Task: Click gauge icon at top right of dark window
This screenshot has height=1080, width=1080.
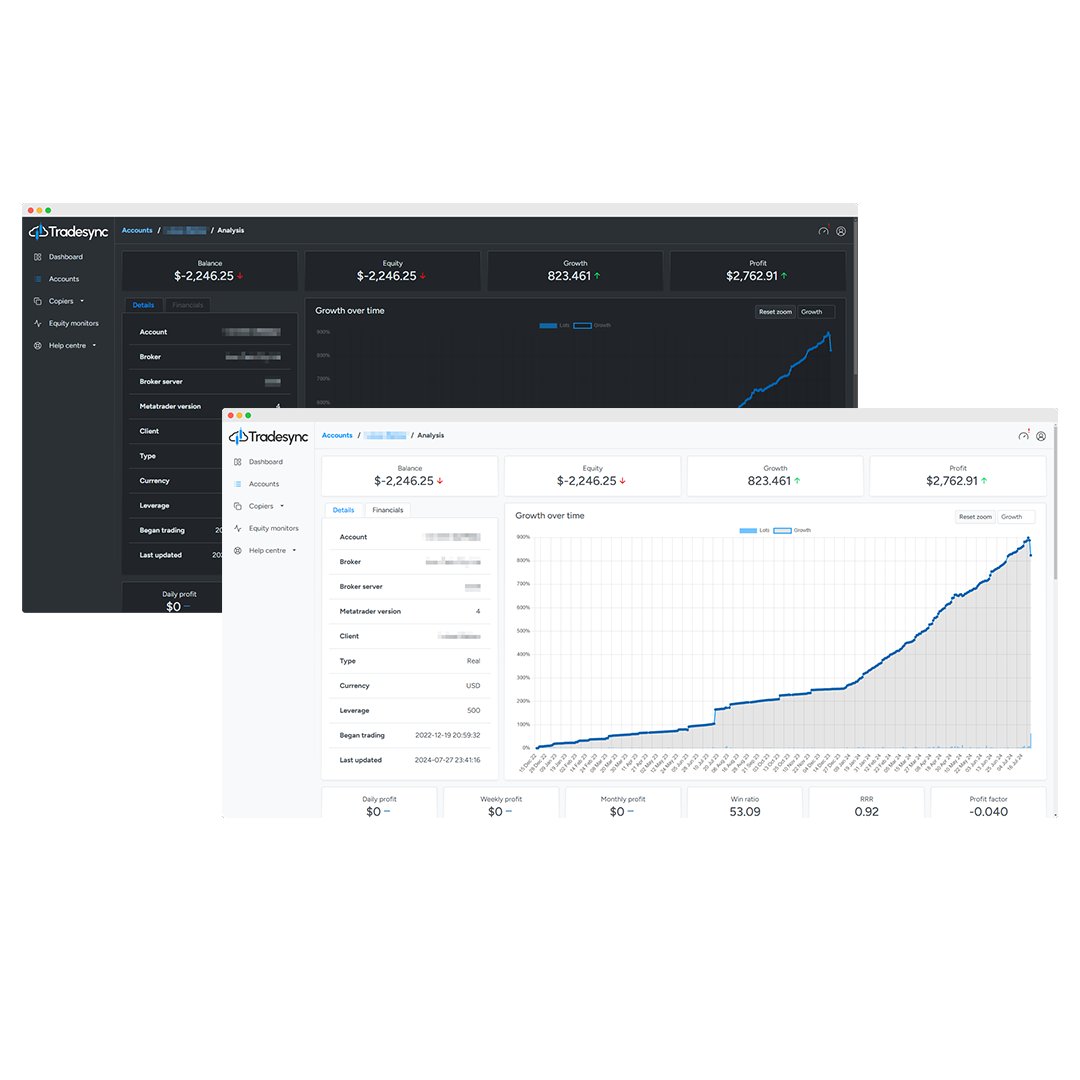Action: click(x=824, y=231)
